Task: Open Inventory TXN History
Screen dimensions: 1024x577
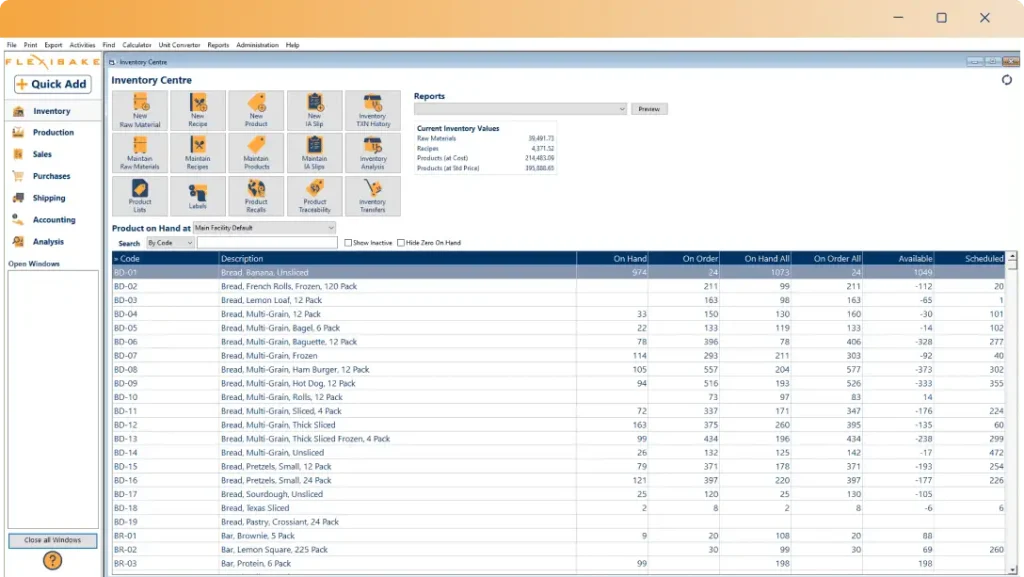Action: 372,110
